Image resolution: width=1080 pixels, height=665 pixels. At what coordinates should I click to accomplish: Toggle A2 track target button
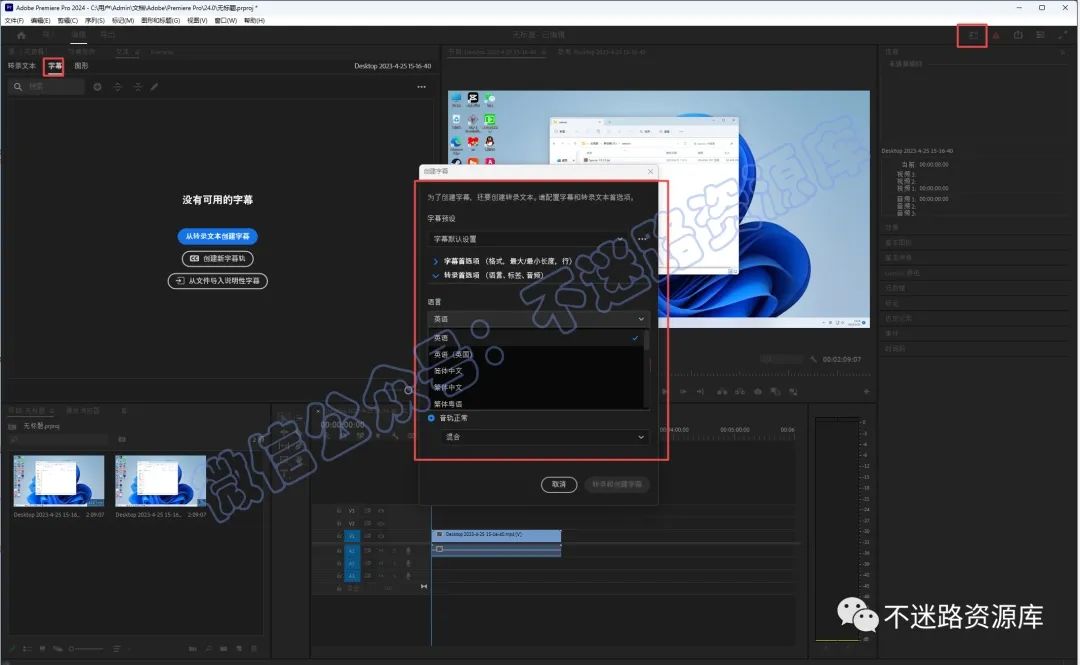tap(352, 564)
